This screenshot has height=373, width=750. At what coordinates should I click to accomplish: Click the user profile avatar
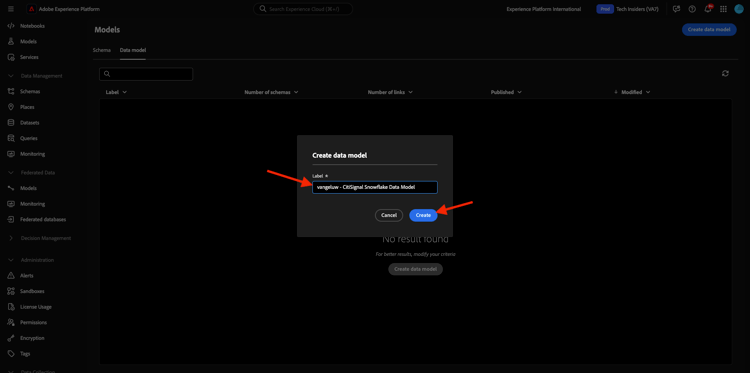pos(738,9)
